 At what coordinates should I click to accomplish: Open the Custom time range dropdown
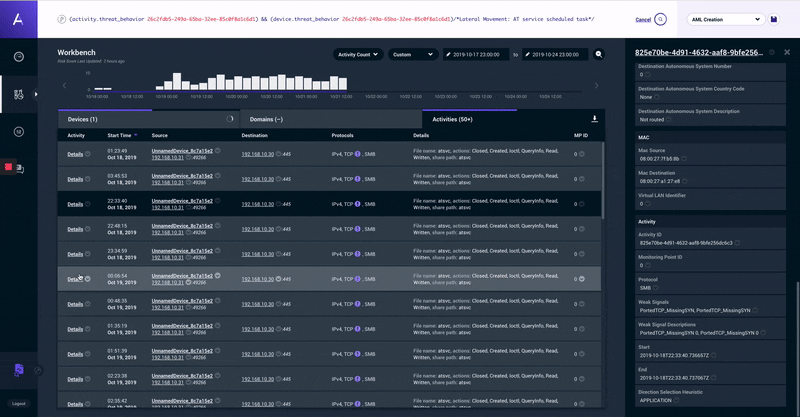(x=413, y=55)
